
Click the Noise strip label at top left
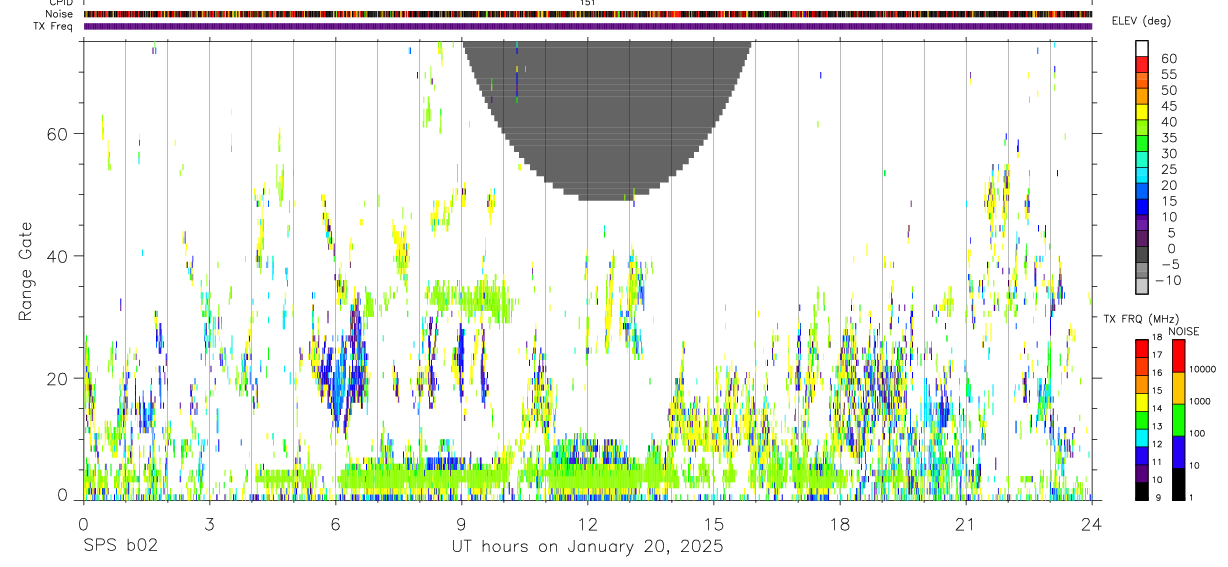click(x=59, y=14)
